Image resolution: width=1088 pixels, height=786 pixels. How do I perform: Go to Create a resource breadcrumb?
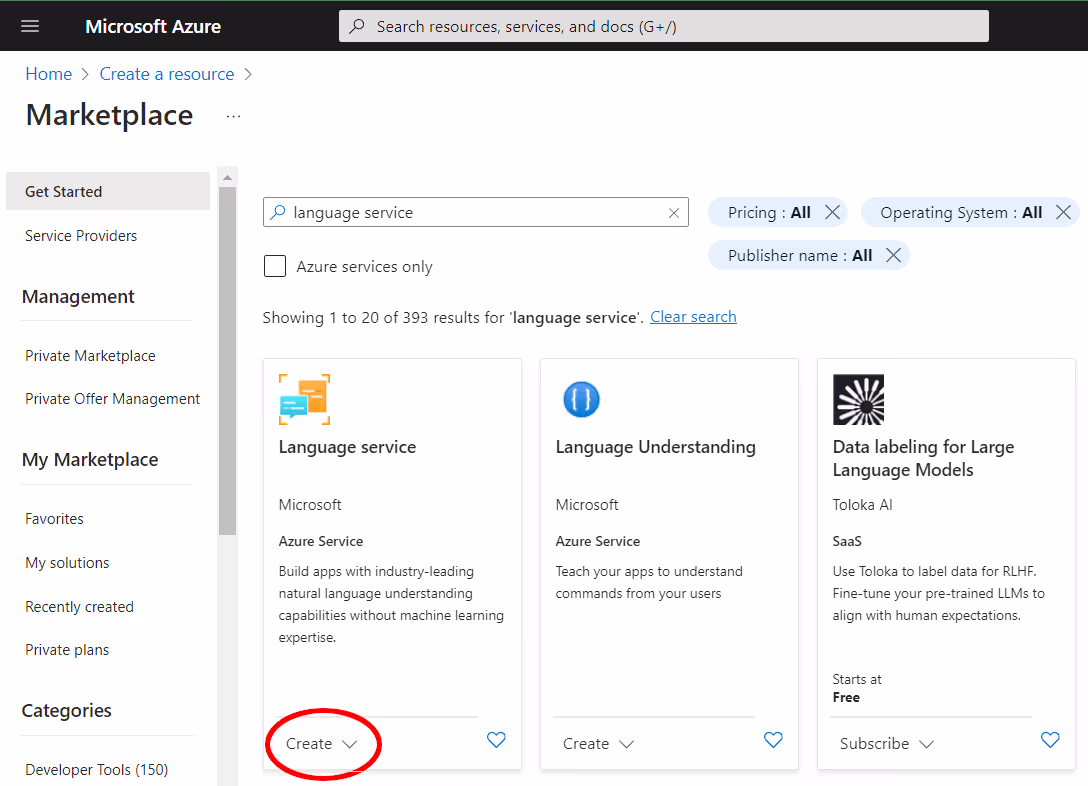pyautogui.click(x=167, y=74)
